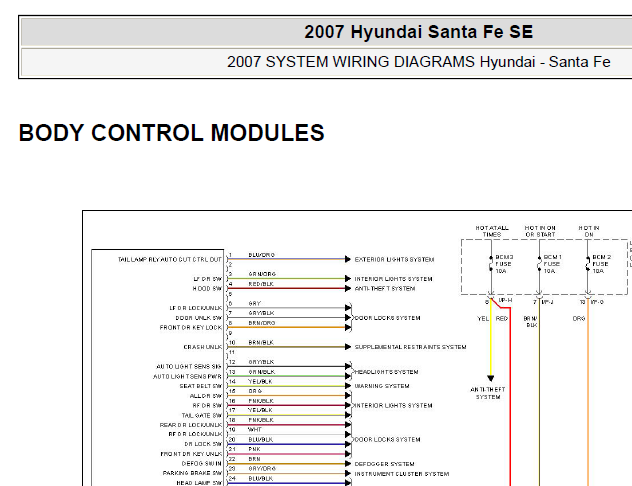Click 'INTERIOR LIGHTS SYSTEM' beside pins 15 to 17
632x486 pixels.
[x=393, y=405]
